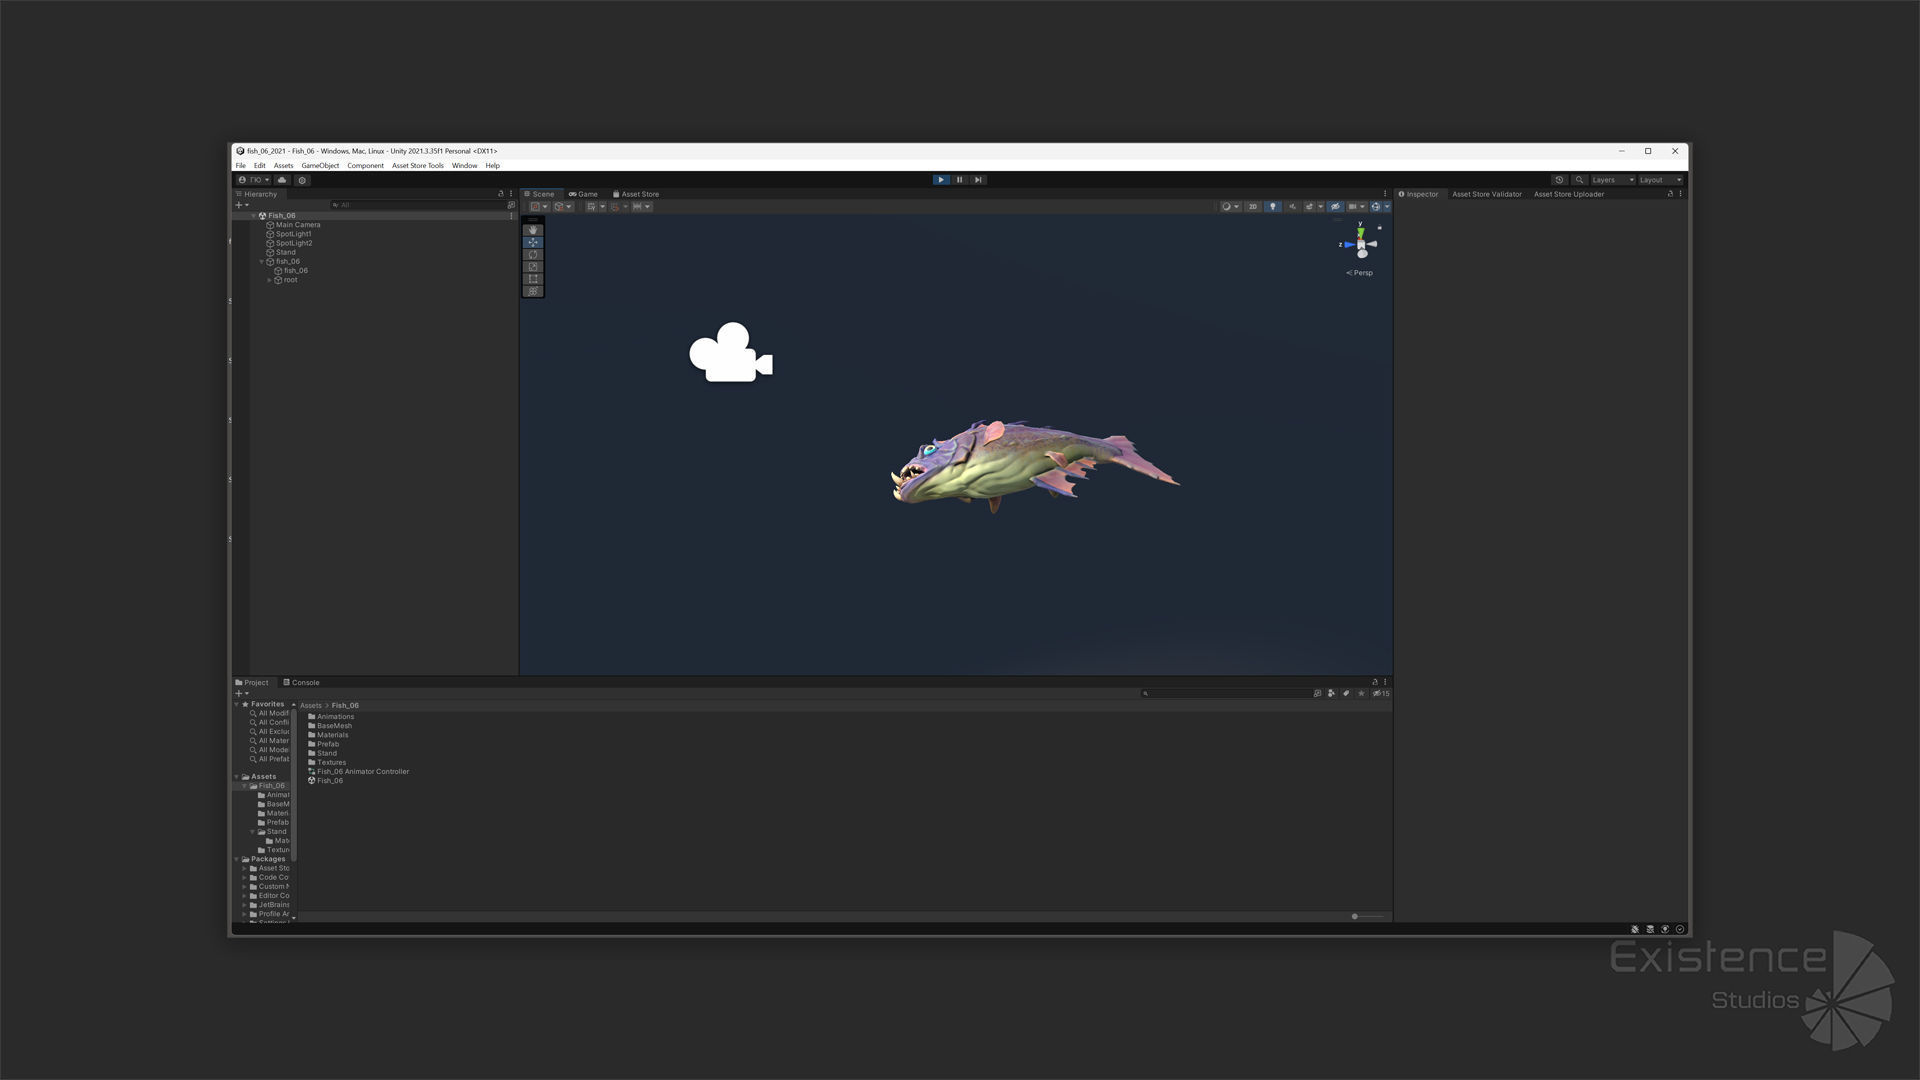Toggle scene audio icon

click(x=1292, y=207)
